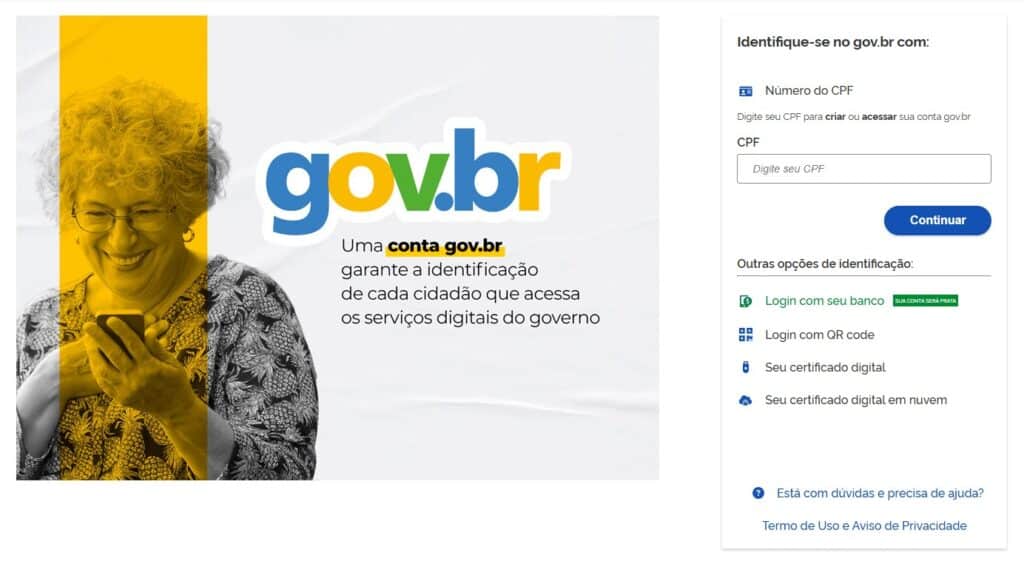Viewport: 1024px width, 564px height.
Task: Select 'Login com seu banco' option
Action: (824, 301)
